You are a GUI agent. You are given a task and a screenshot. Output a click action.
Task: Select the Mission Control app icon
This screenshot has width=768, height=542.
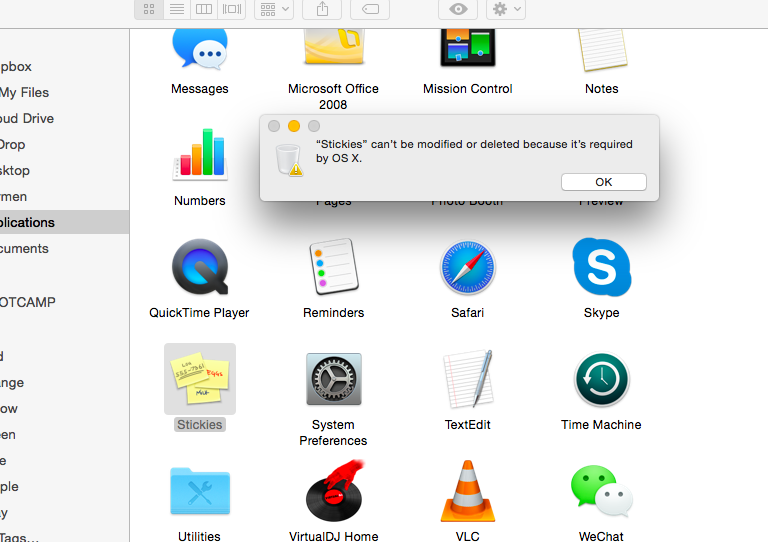(x=468, y=47)
